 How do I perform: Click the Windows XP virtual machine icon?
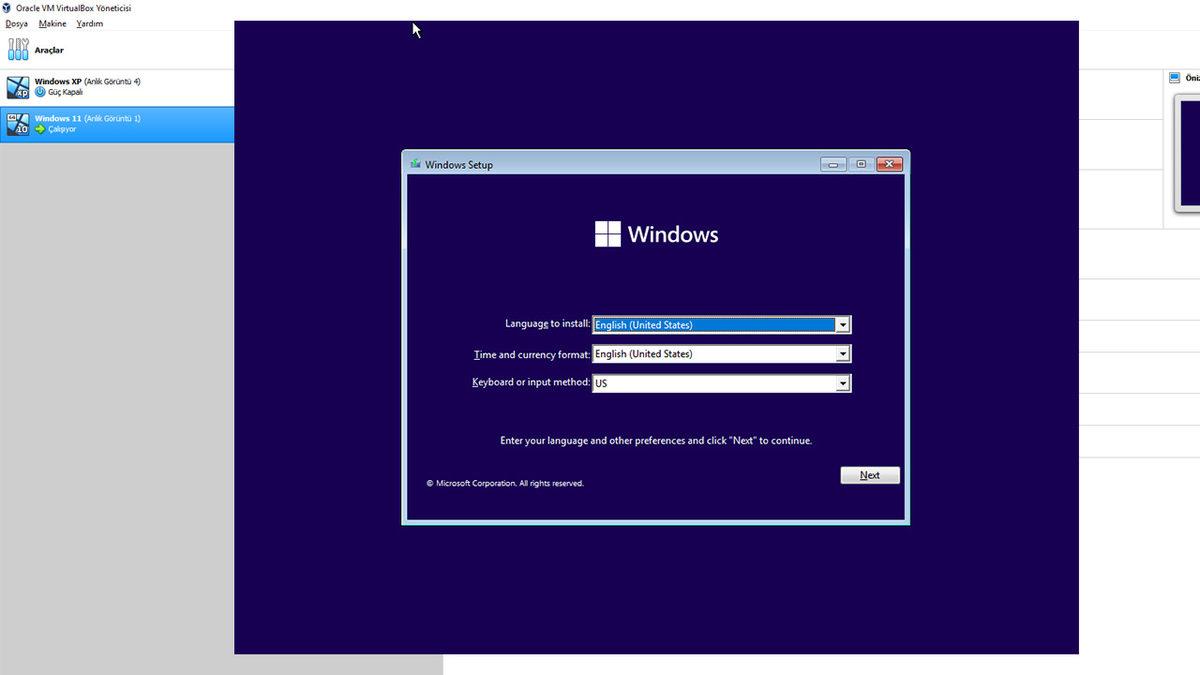click(17, 86)
